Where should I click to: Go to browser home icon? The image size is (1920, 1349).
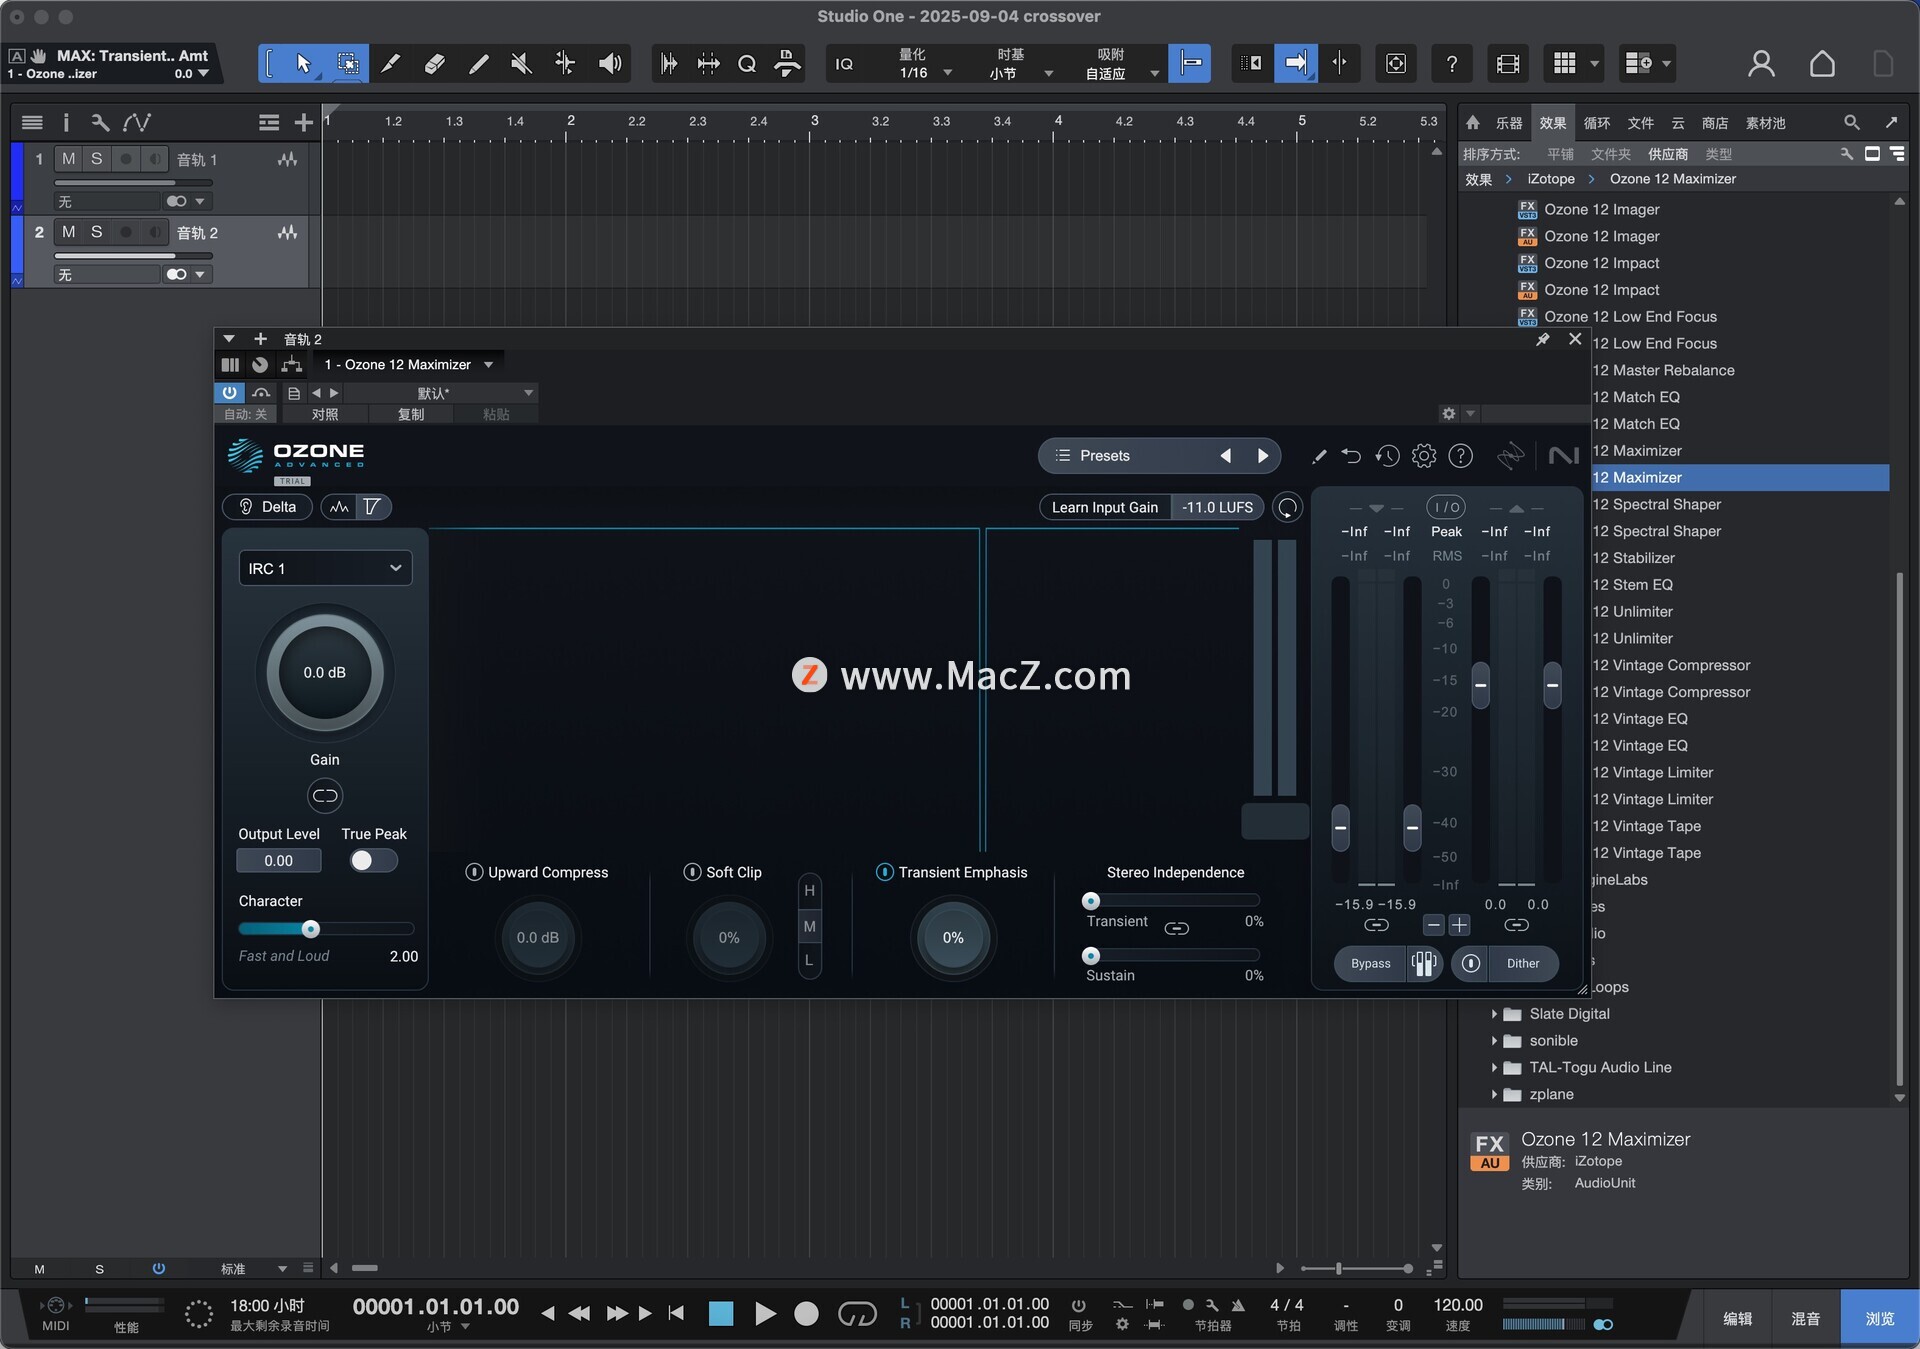pos(1472,122)
